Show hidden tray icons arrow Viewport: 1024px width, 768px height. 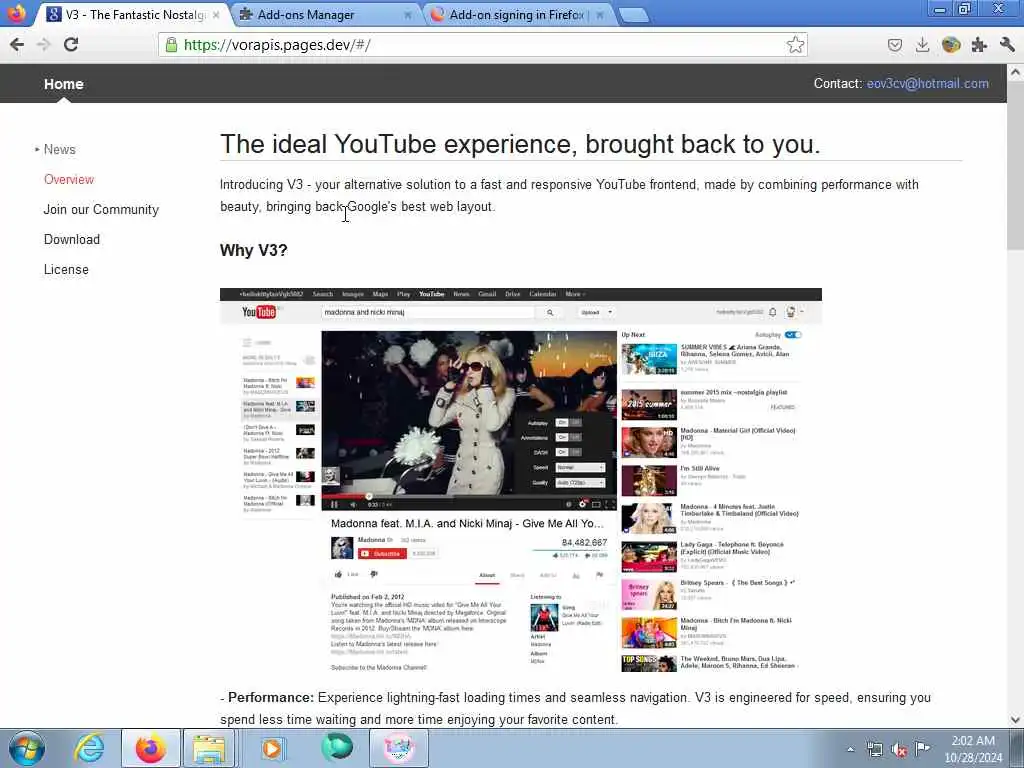(850, 750)
